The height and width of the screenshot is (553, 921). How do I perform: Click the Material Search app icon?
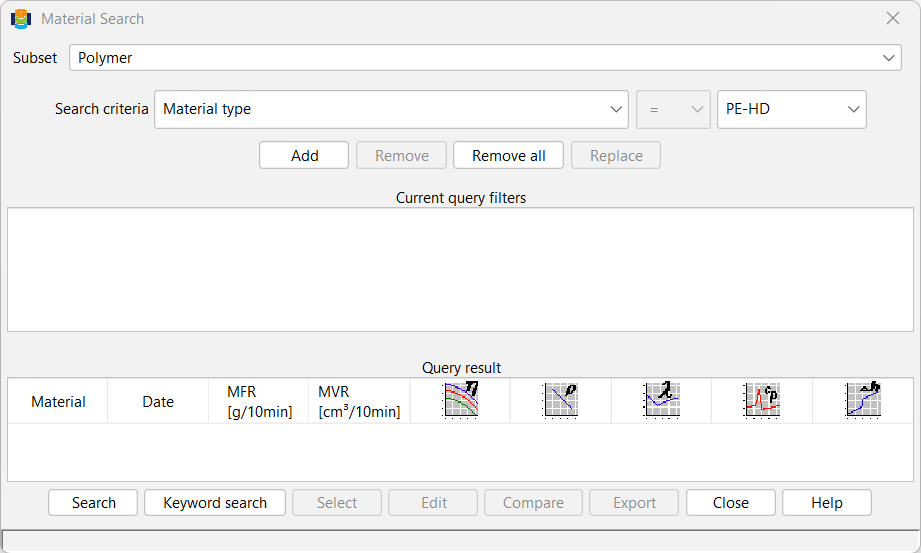pos(21,19)
